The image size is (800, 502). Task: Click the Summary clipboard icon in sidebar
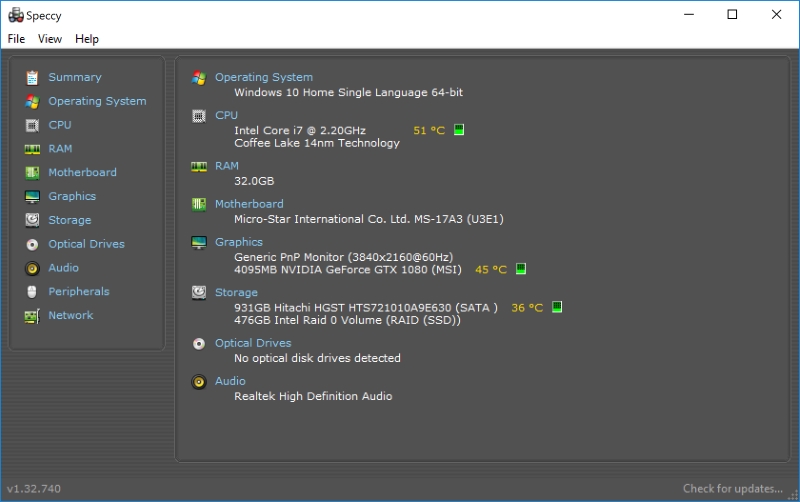pos(32,78)
